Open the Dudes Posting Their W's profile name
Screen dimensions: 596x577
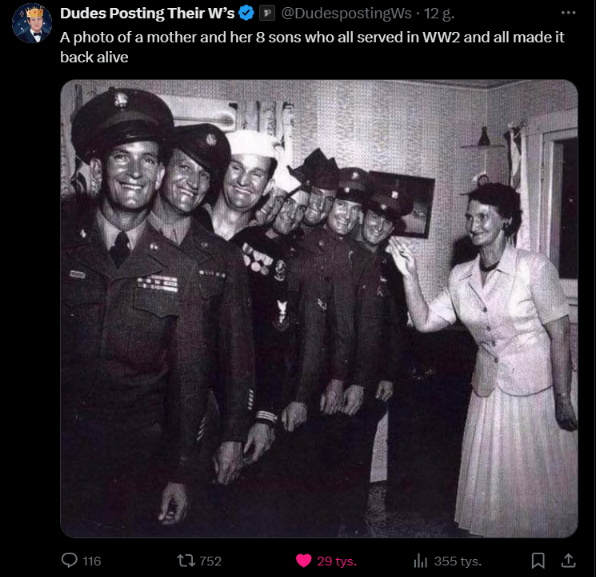[147, 13]
